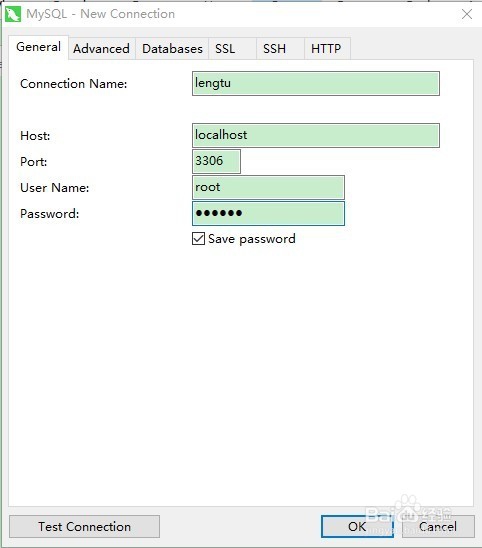
Task: Select the General tab
Action: click(x=38, y=47)
